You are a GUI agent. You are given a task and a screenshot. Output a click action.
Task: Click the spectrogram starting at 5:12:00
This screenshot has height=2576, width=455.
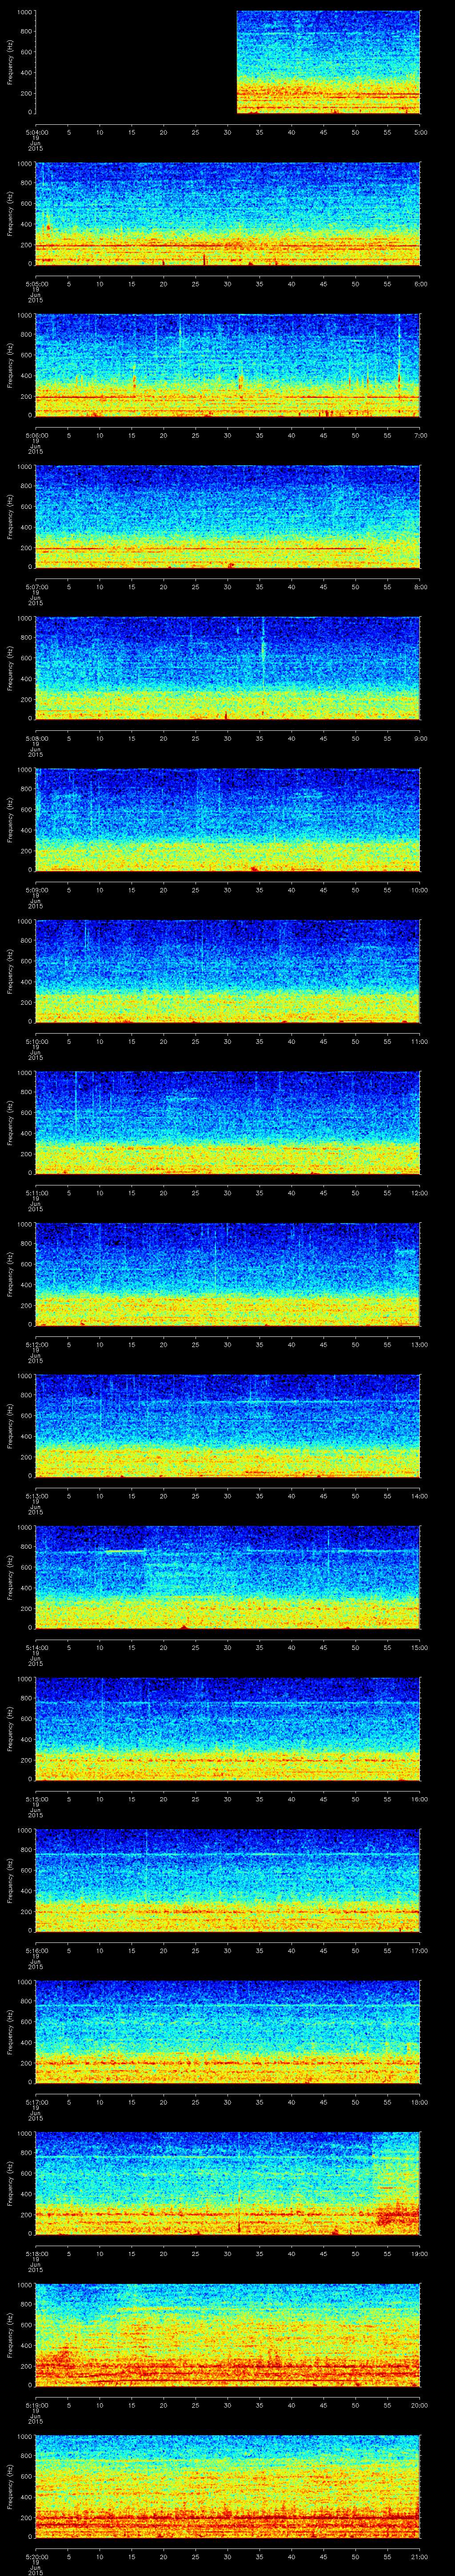[x=227, y=1274]
